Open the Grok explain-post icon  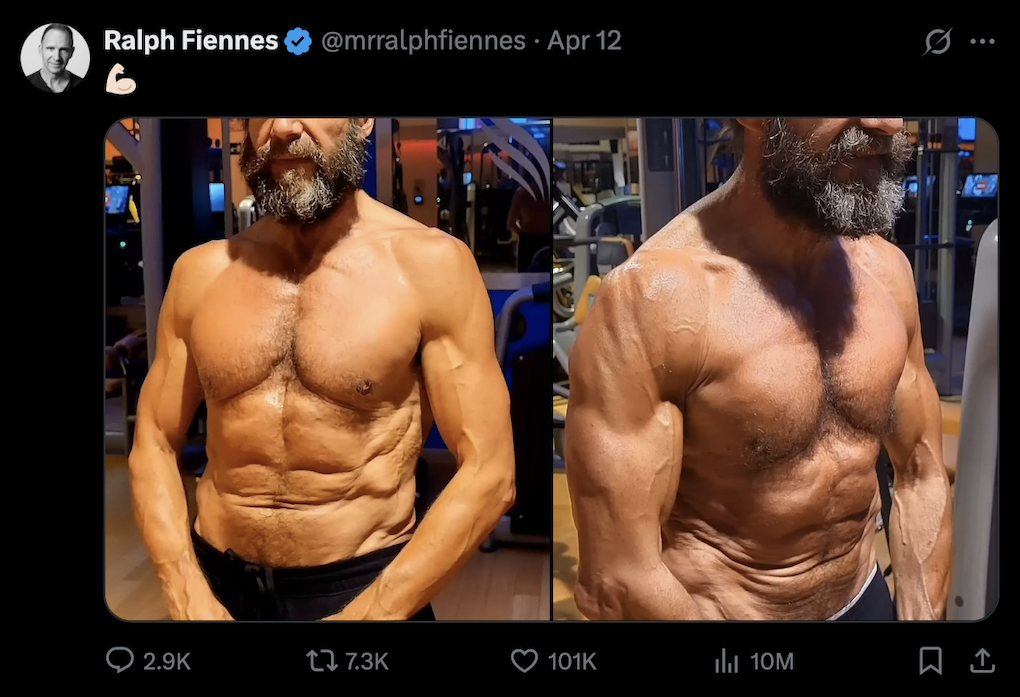click(x=937, y=41)
